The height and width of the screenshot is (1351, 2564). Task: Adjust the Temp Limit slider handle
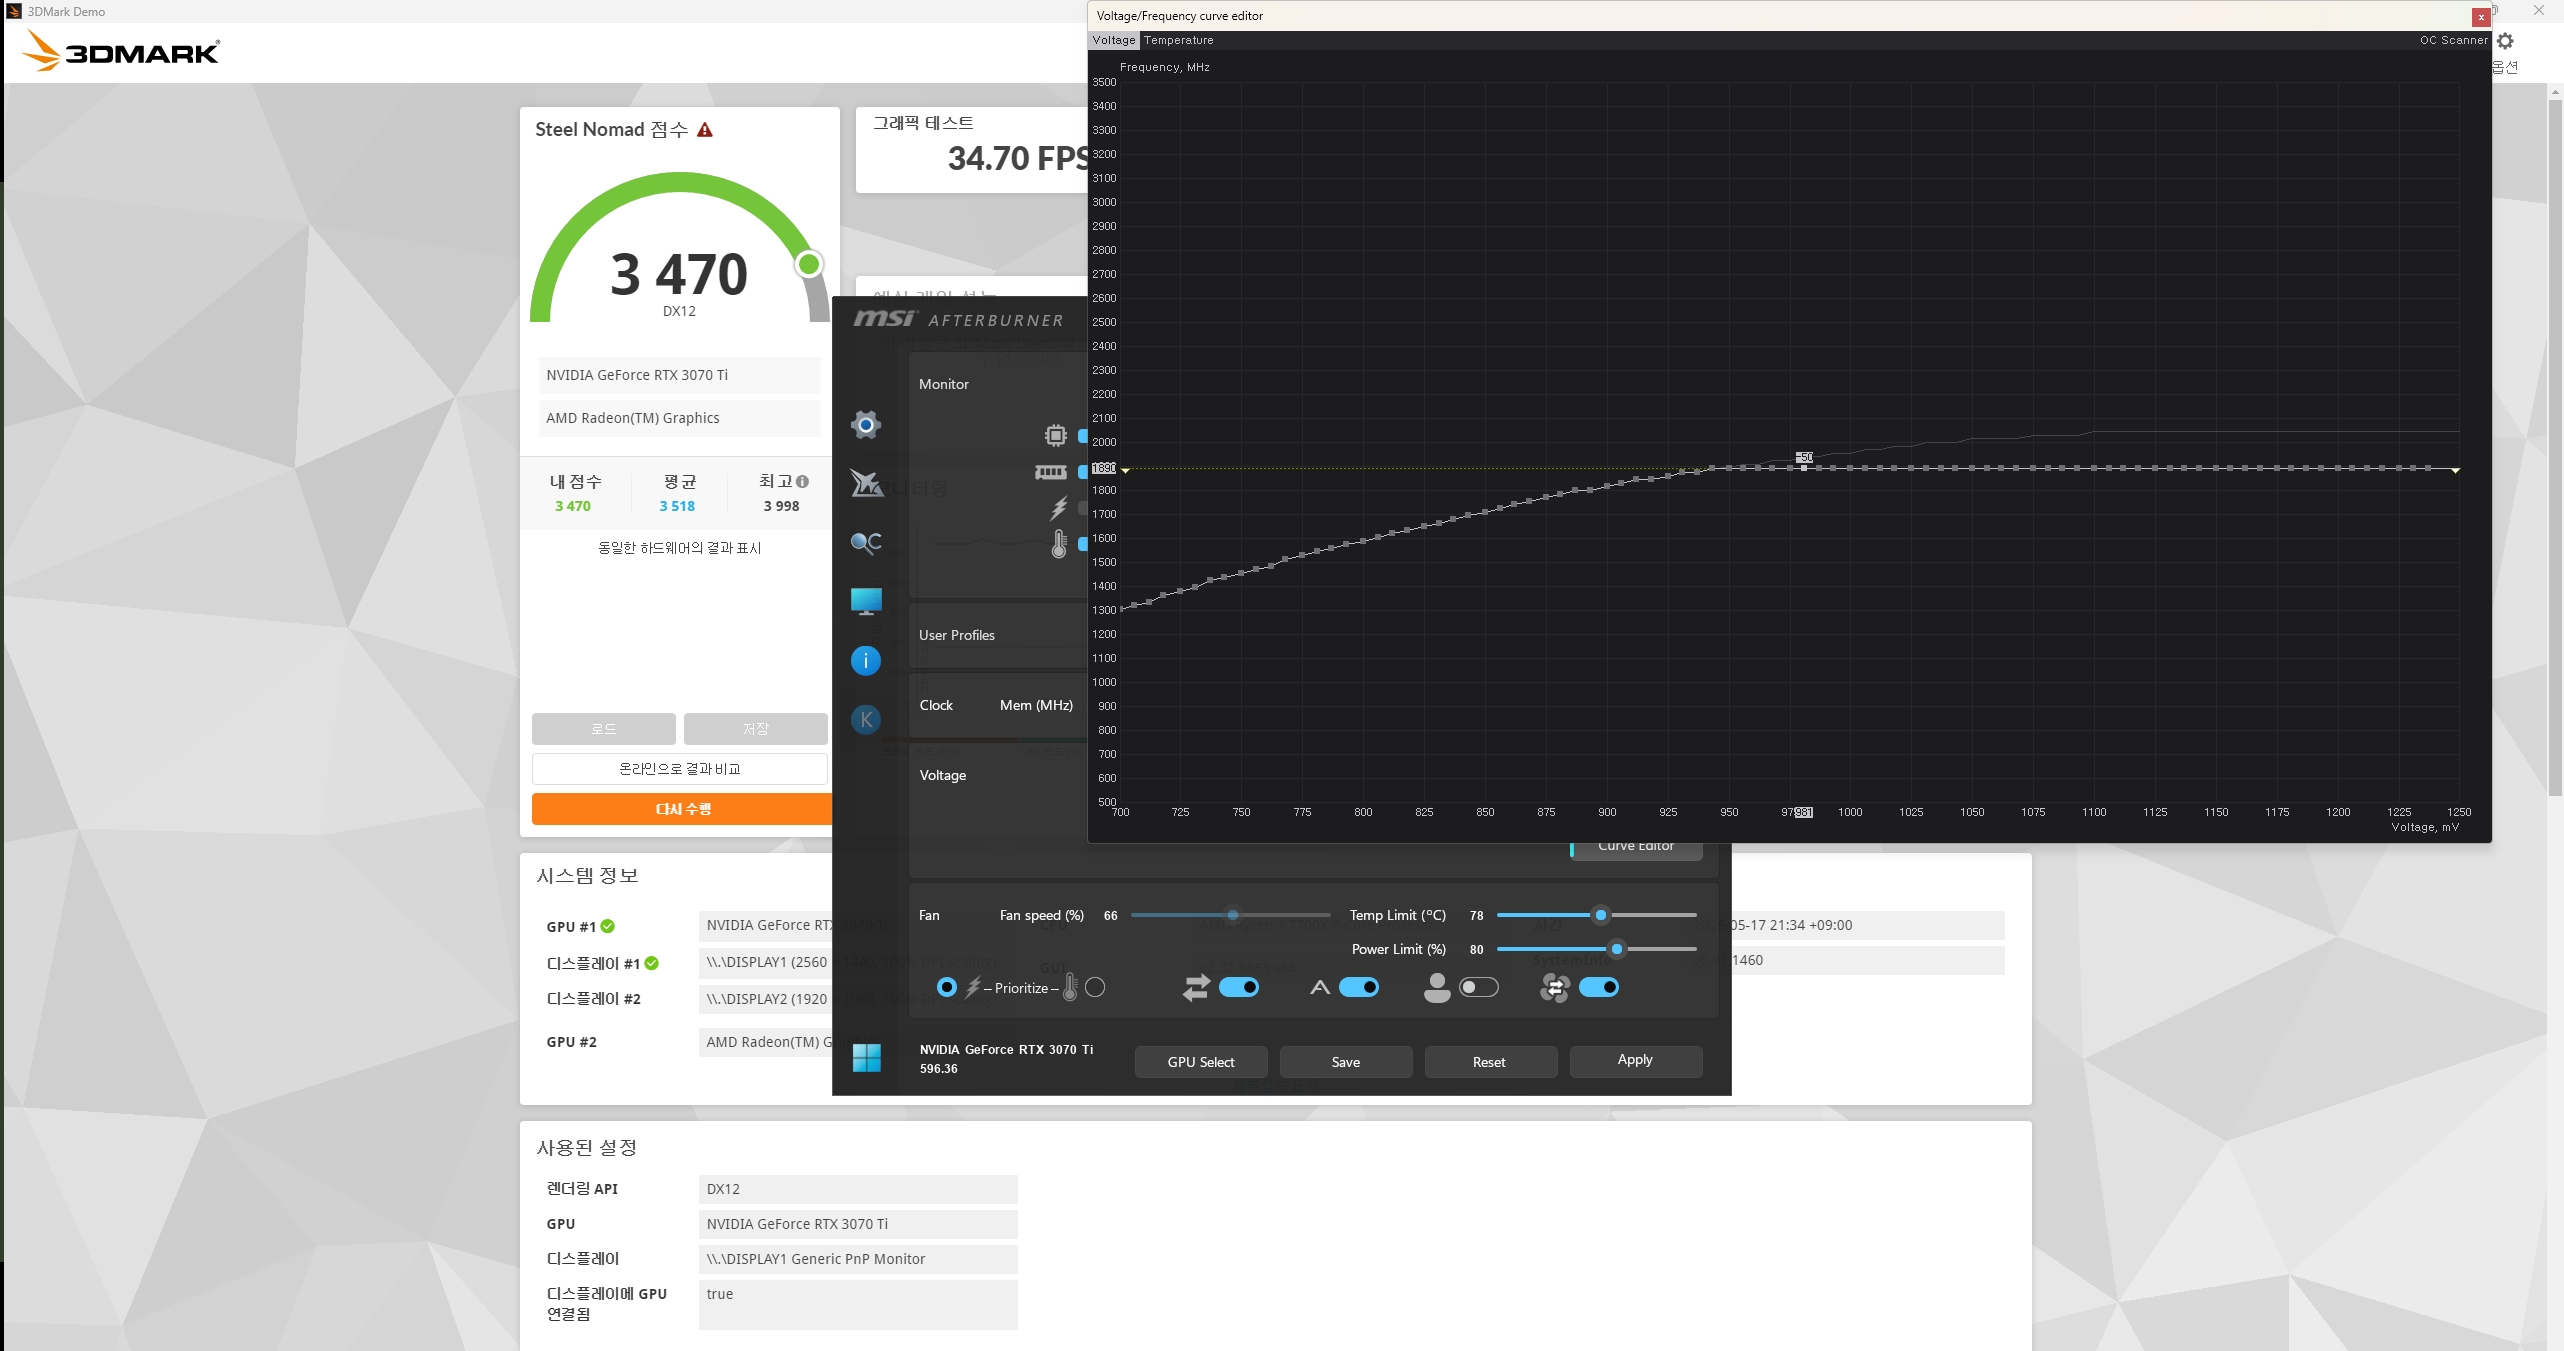tap(1601, 915)
